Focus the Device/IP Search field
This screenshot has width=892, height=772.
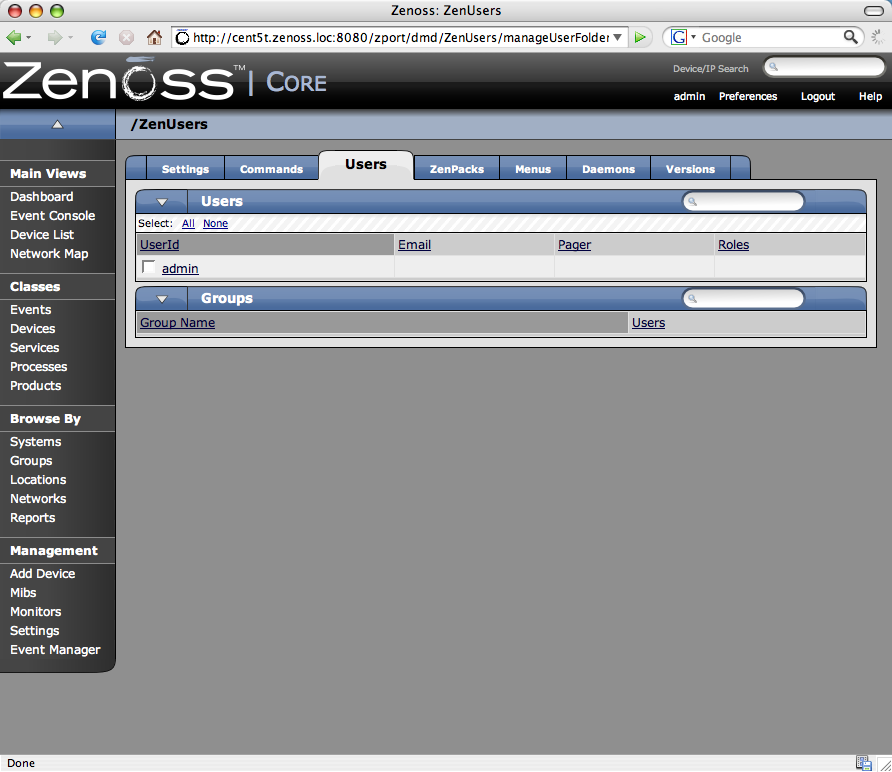[824, 67]
